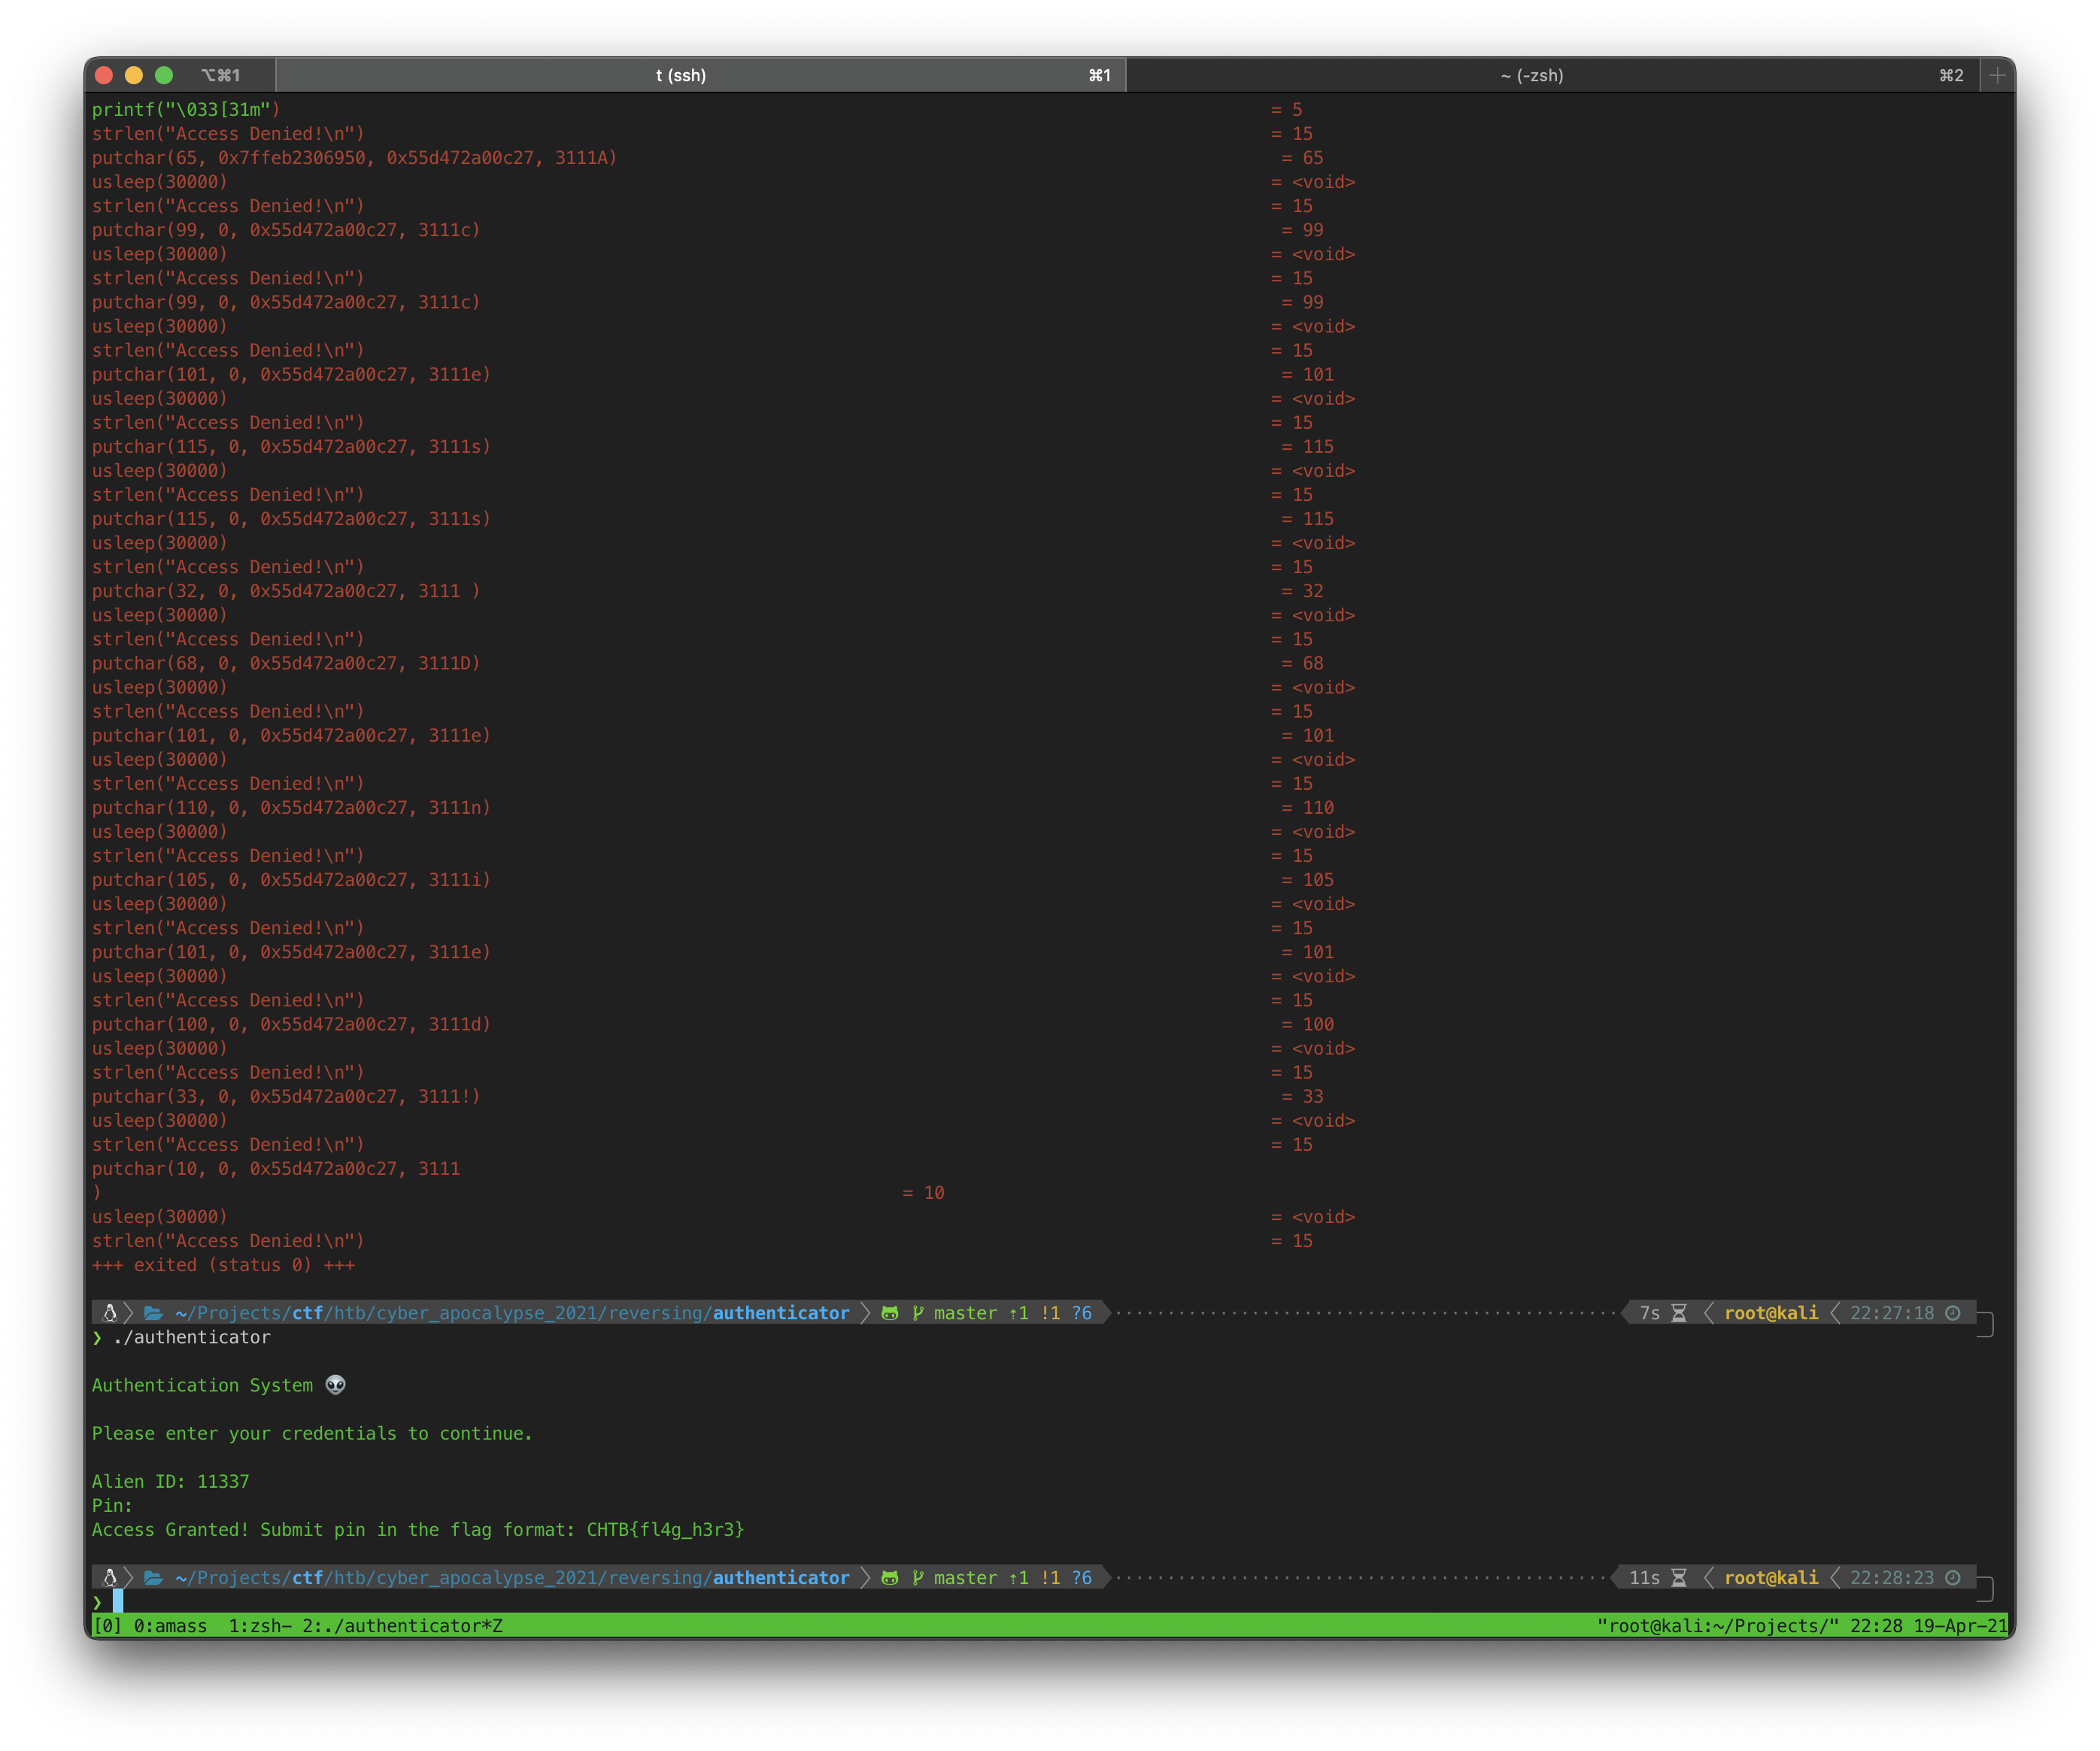
Task: Click the git branch icon in the 22:28:23 prompt
Action: (x=917, y=1577)
